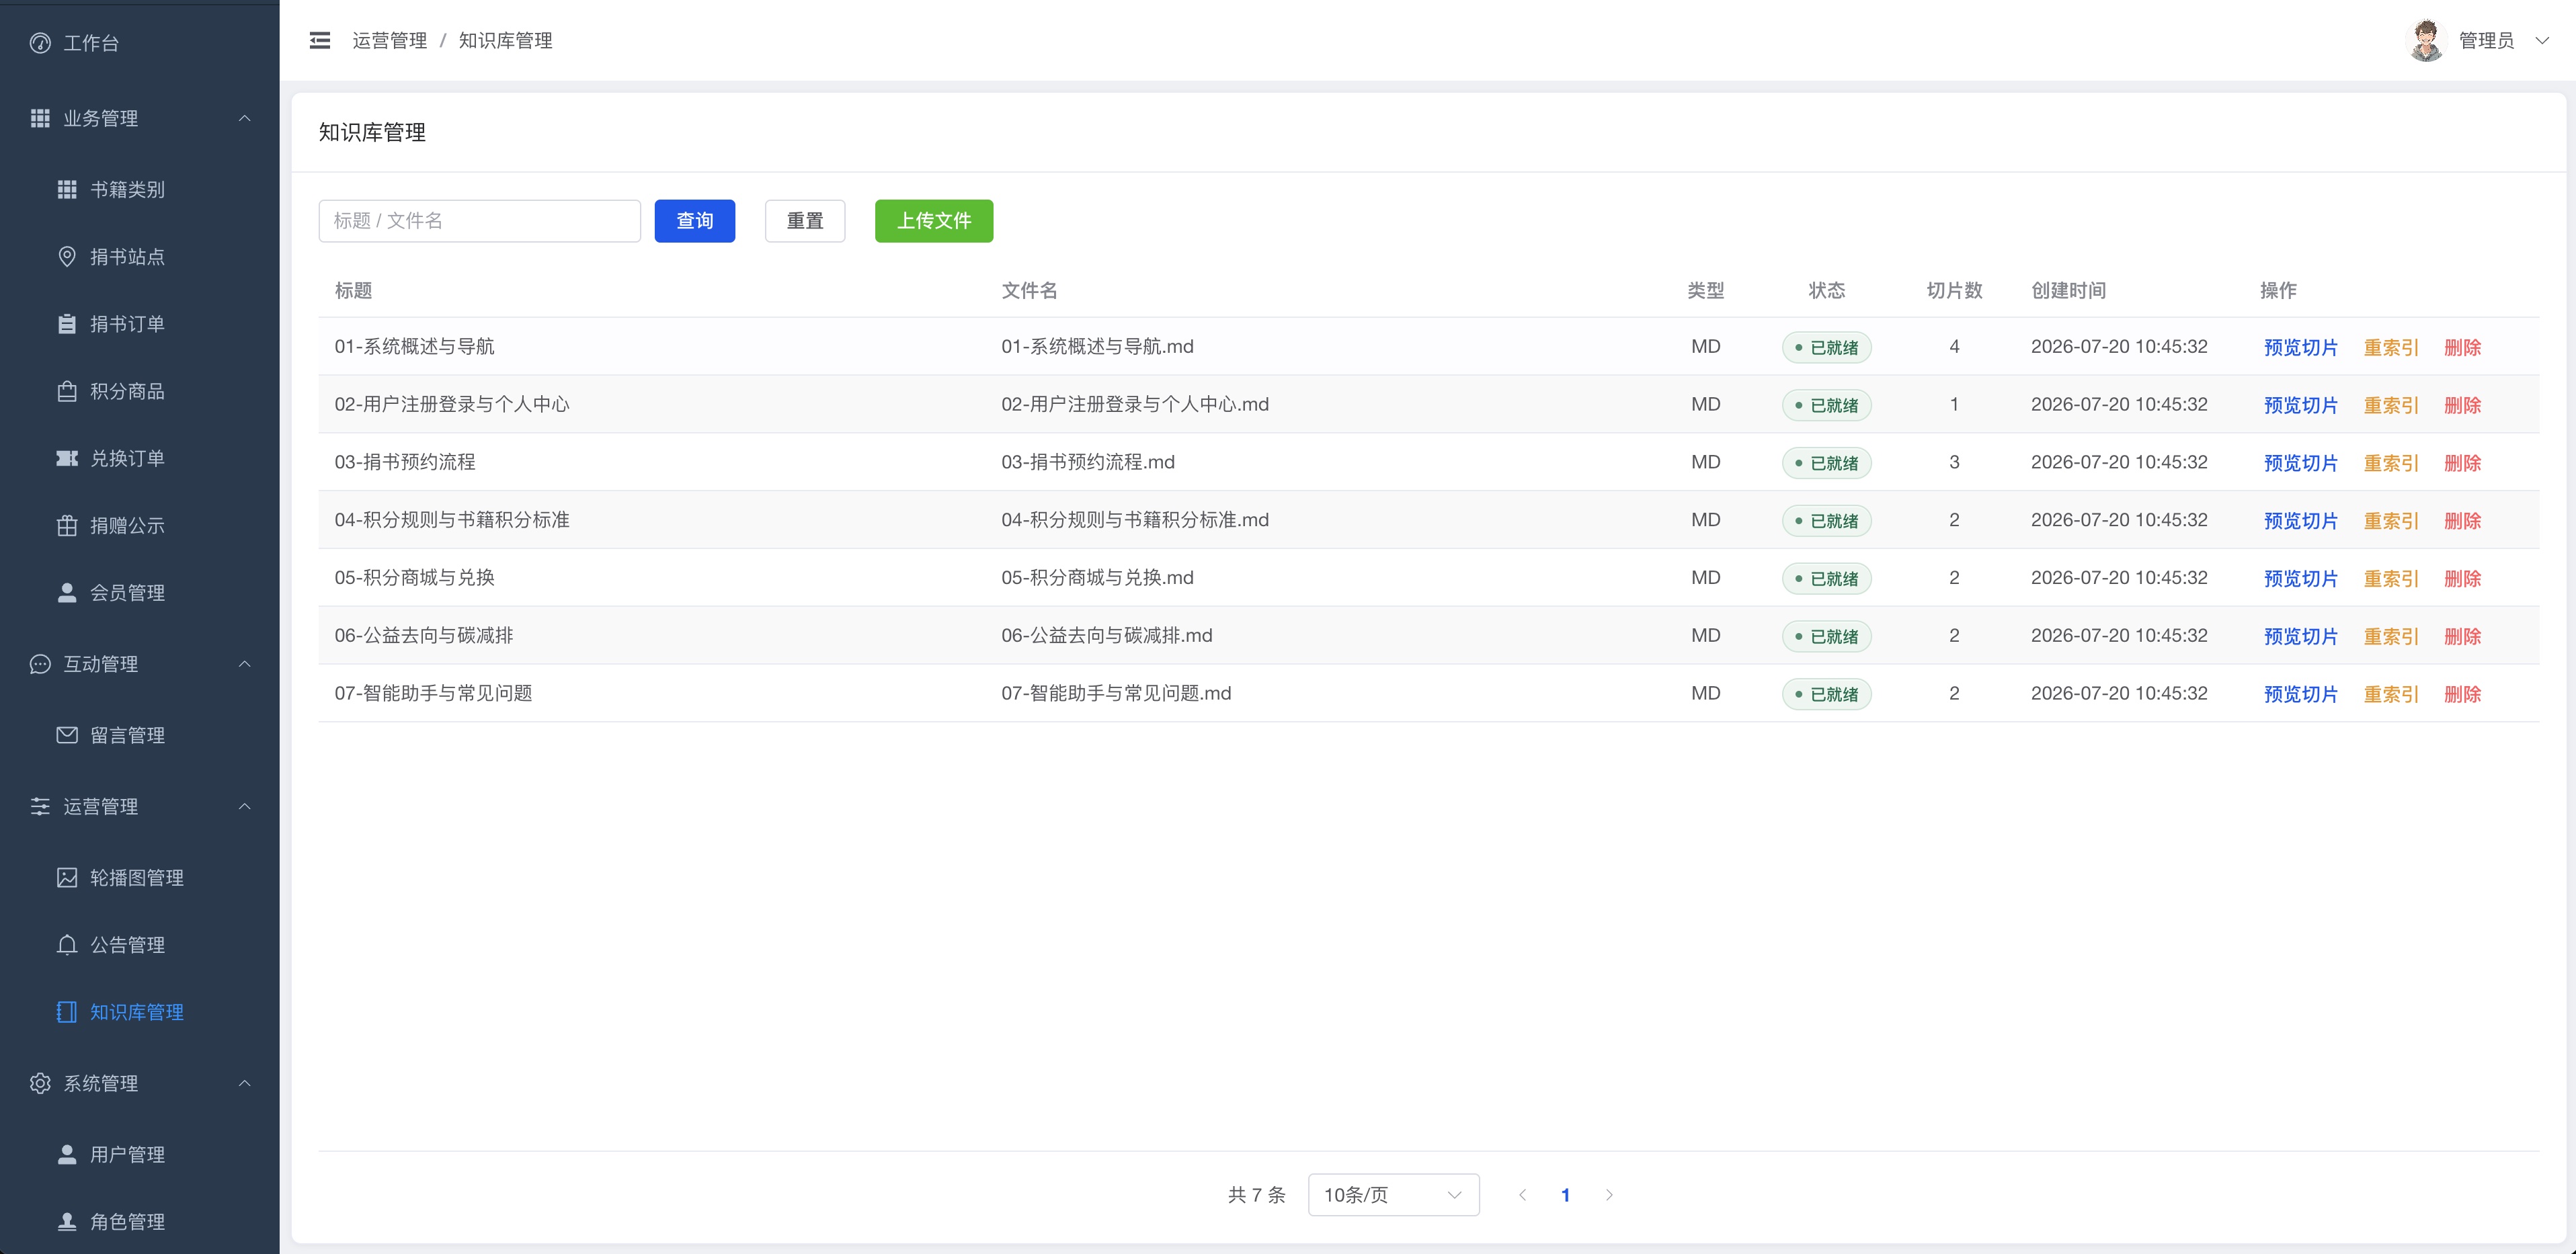This screenshot has height=1254, width=2576.
Task: Click the 积分商品 shopping bag icon
Action: pos(67,391)
